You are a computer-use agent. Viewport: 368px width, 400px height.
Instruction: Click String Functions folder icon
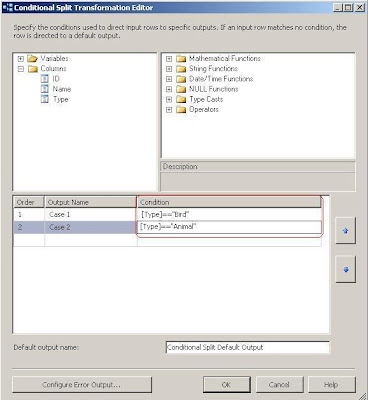pyautogui.click(x=181, y=69)
